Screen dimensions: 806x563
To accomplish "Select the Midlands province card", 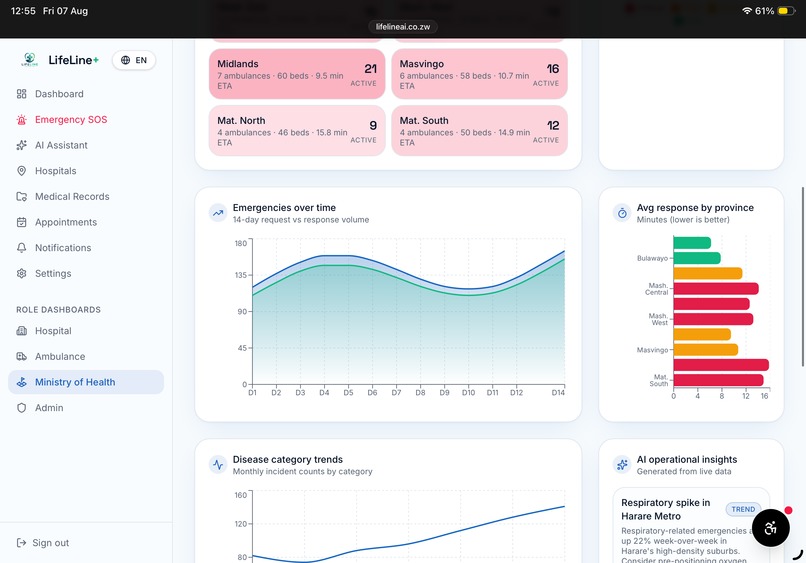I will point(297,74).
